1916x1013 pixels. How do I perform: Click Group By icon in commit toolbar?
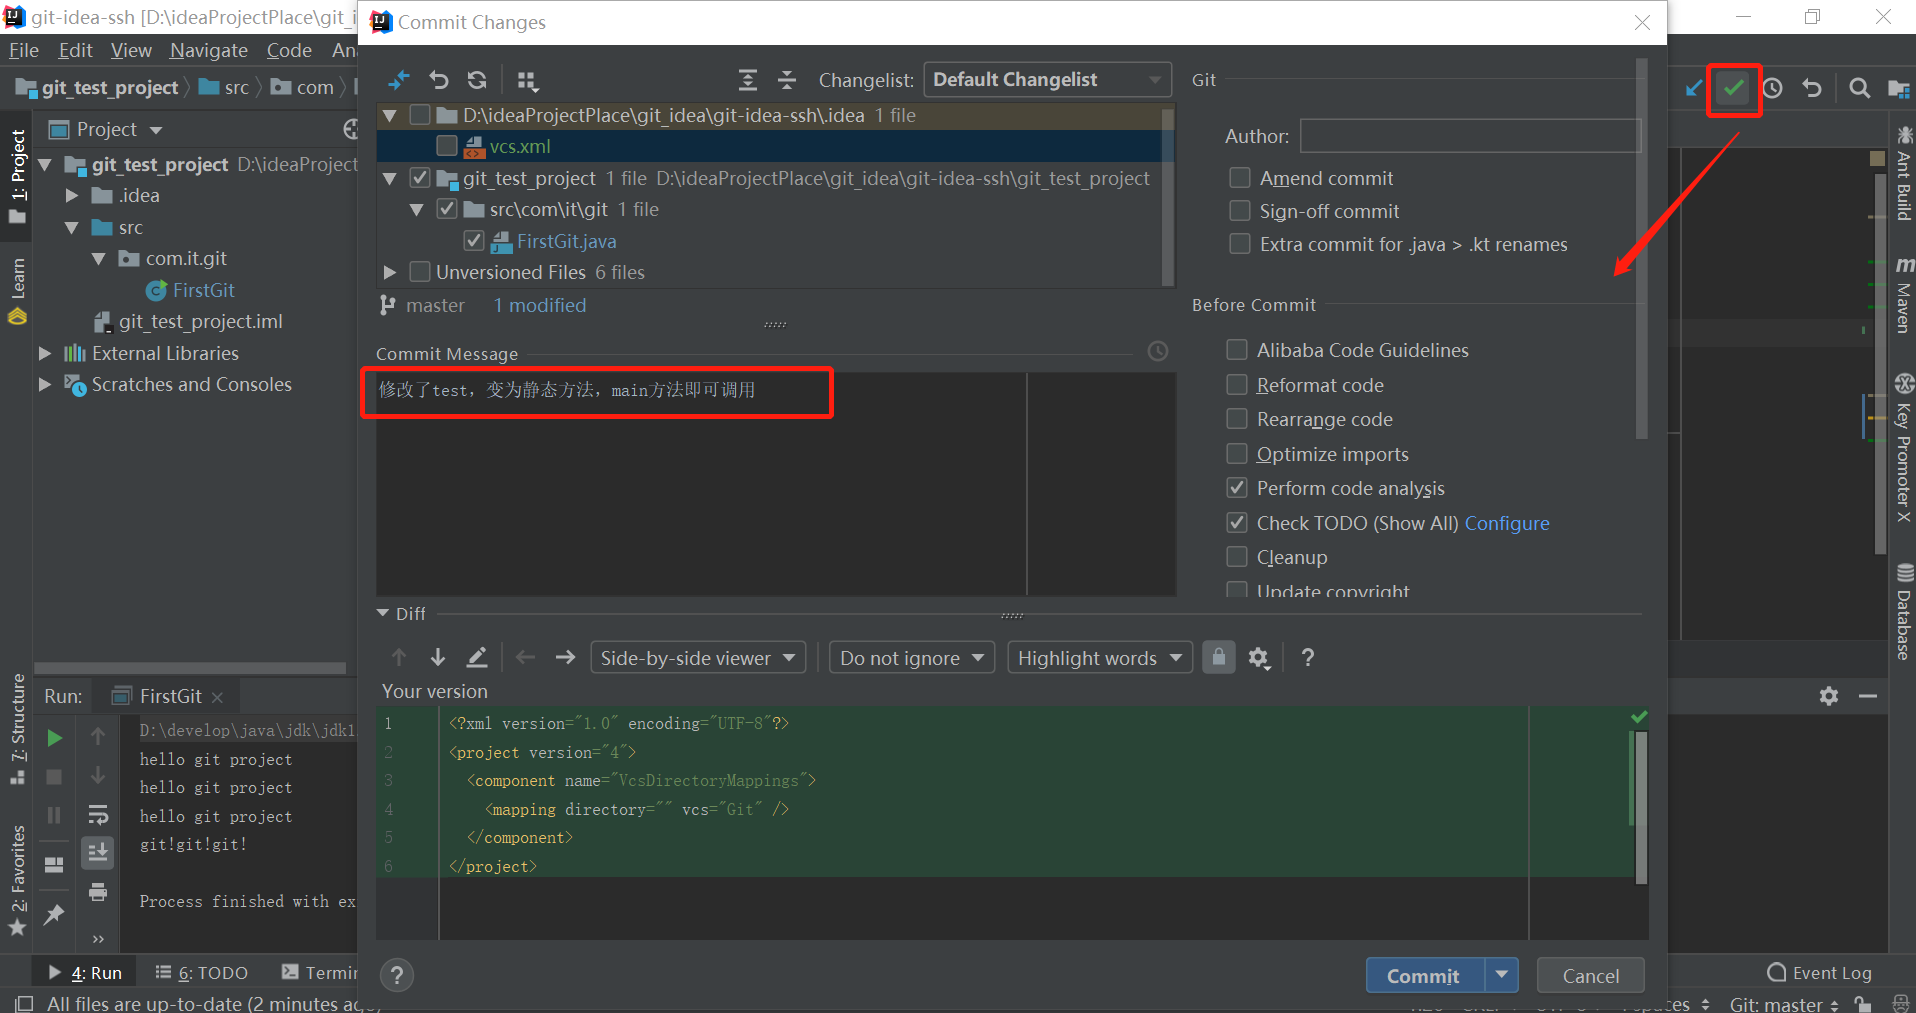click(527, 80)
